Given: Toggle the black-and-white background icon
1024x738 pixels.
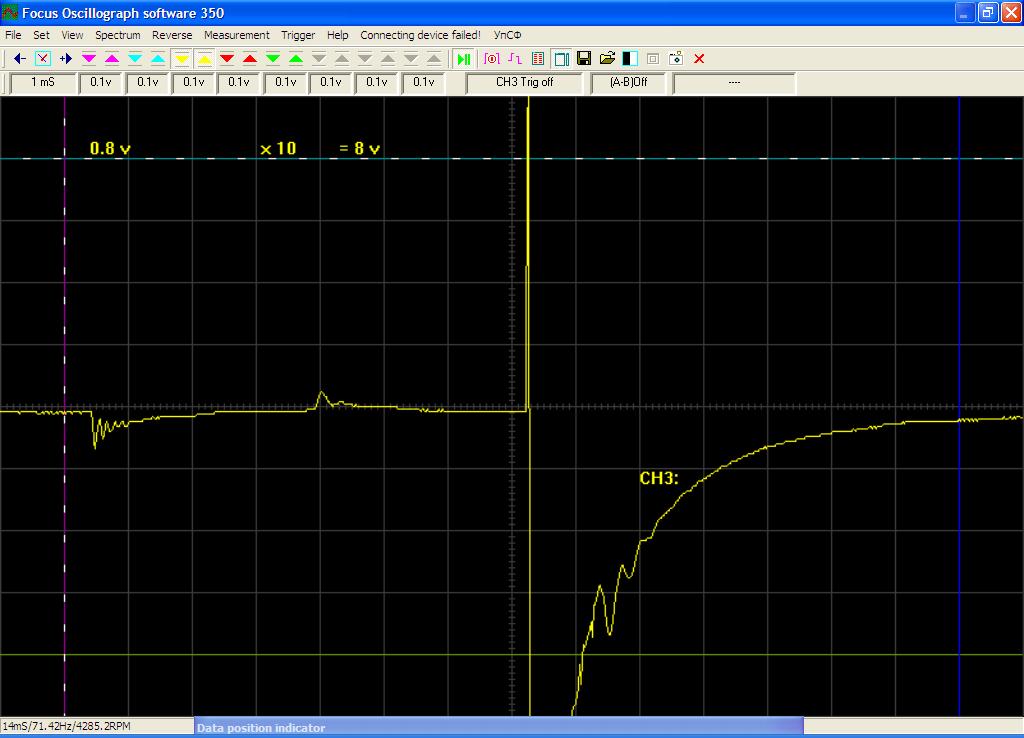Looking at the screenshot, I should pyautogui.click(x=630, y=59).
